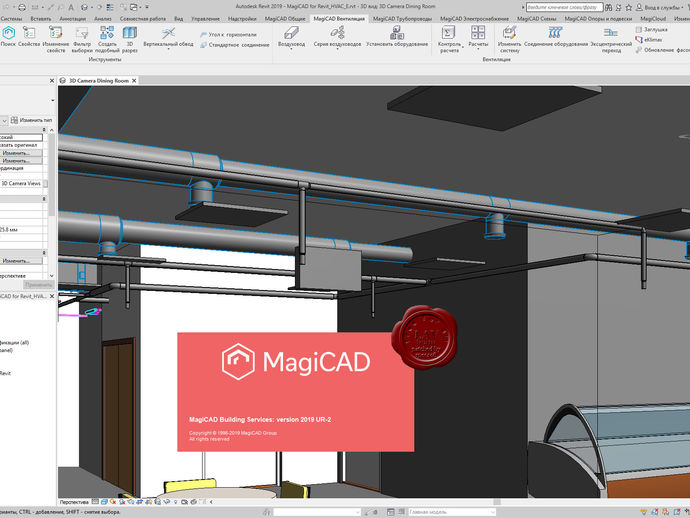This screenshot has height=518, width=690.
Task: Select the Вертикальный обвод tool
Action: [168, 37]
